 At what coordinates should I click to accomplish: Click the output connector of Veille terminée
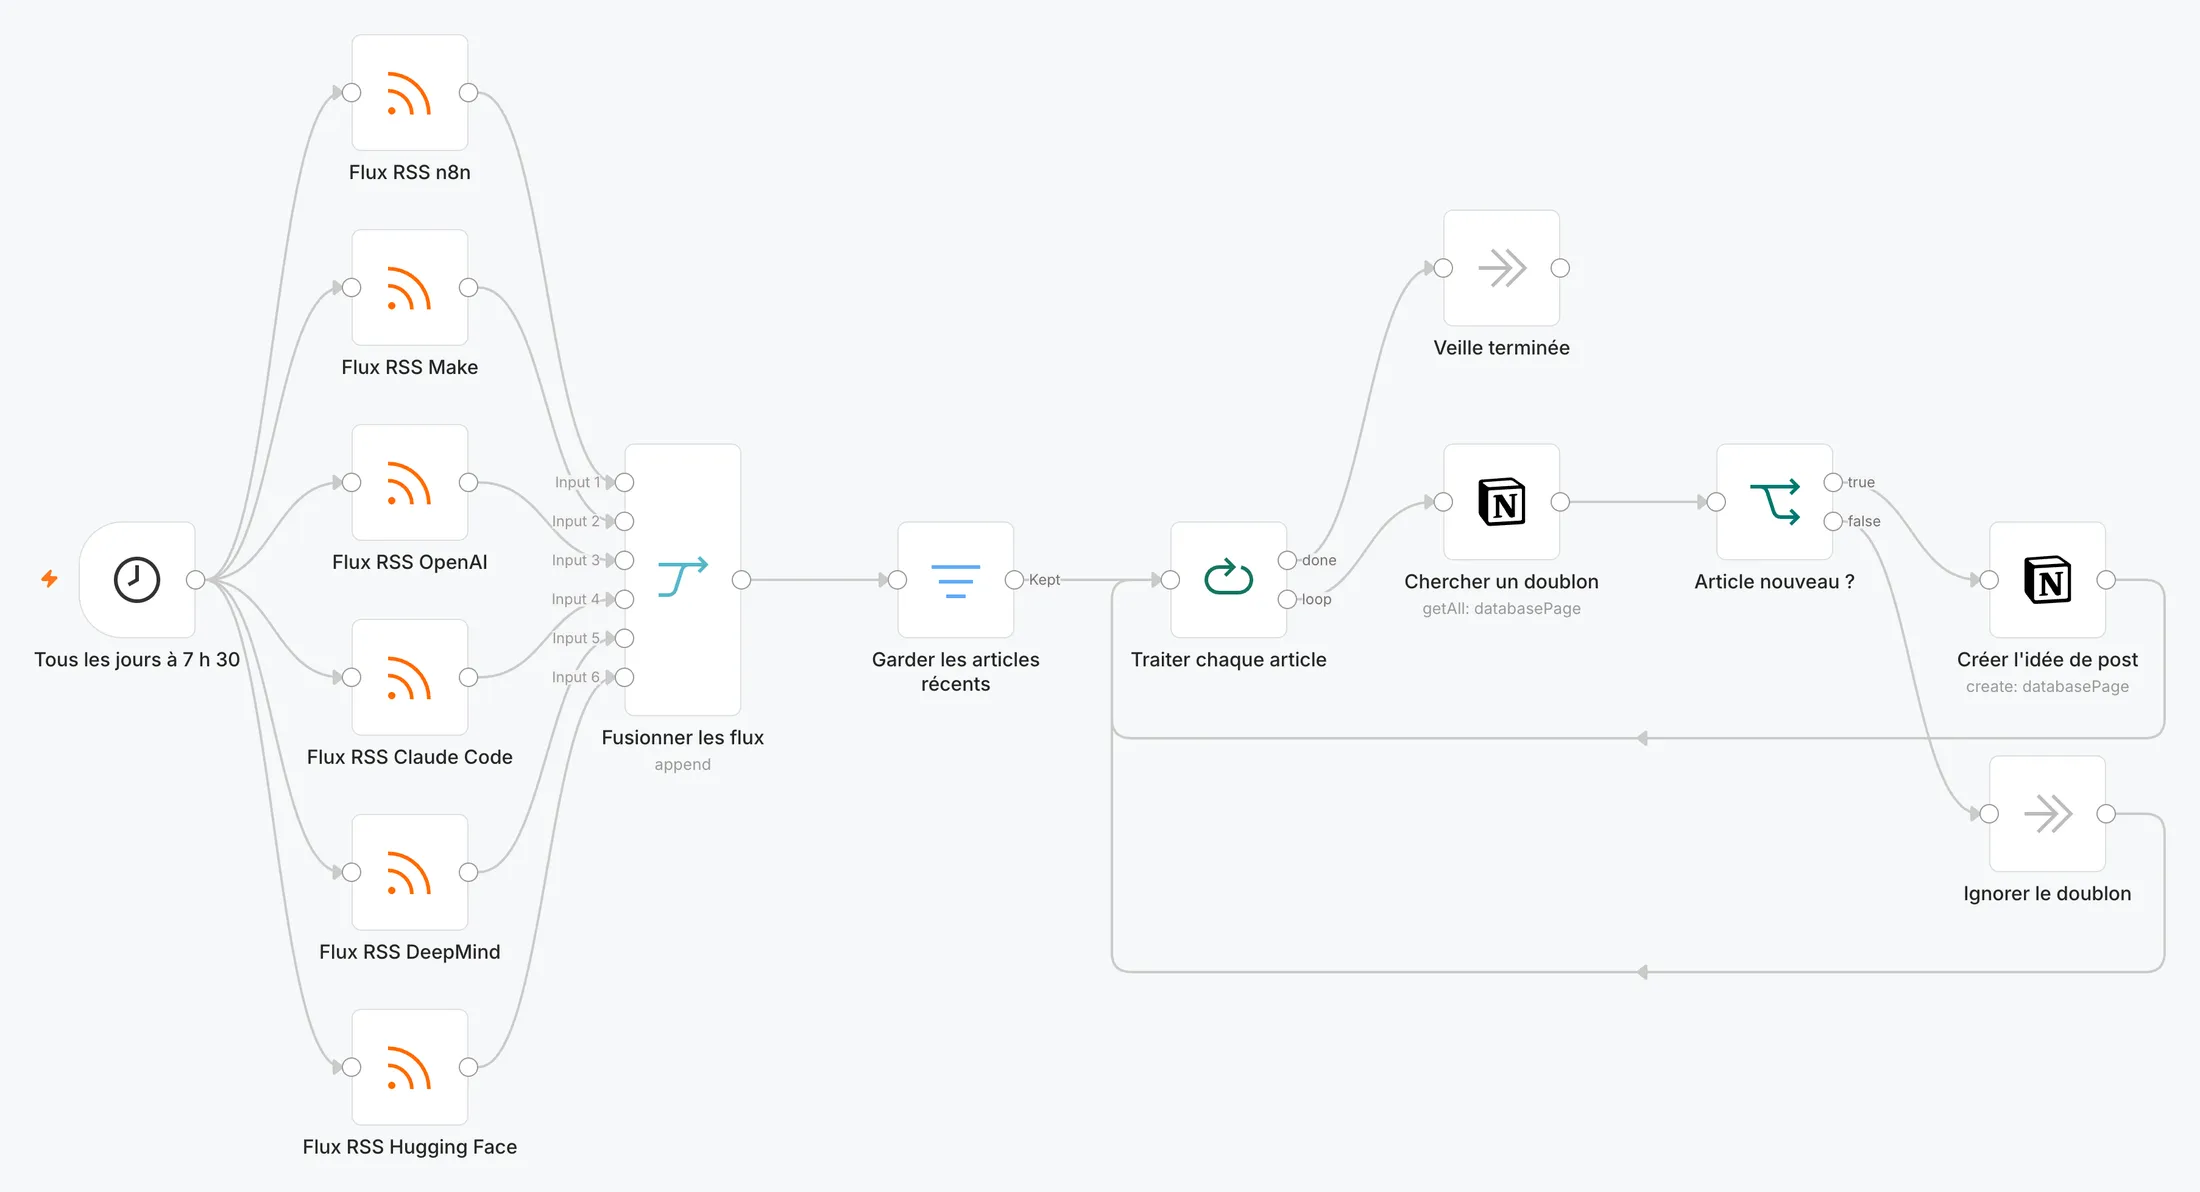[1560, 268]
